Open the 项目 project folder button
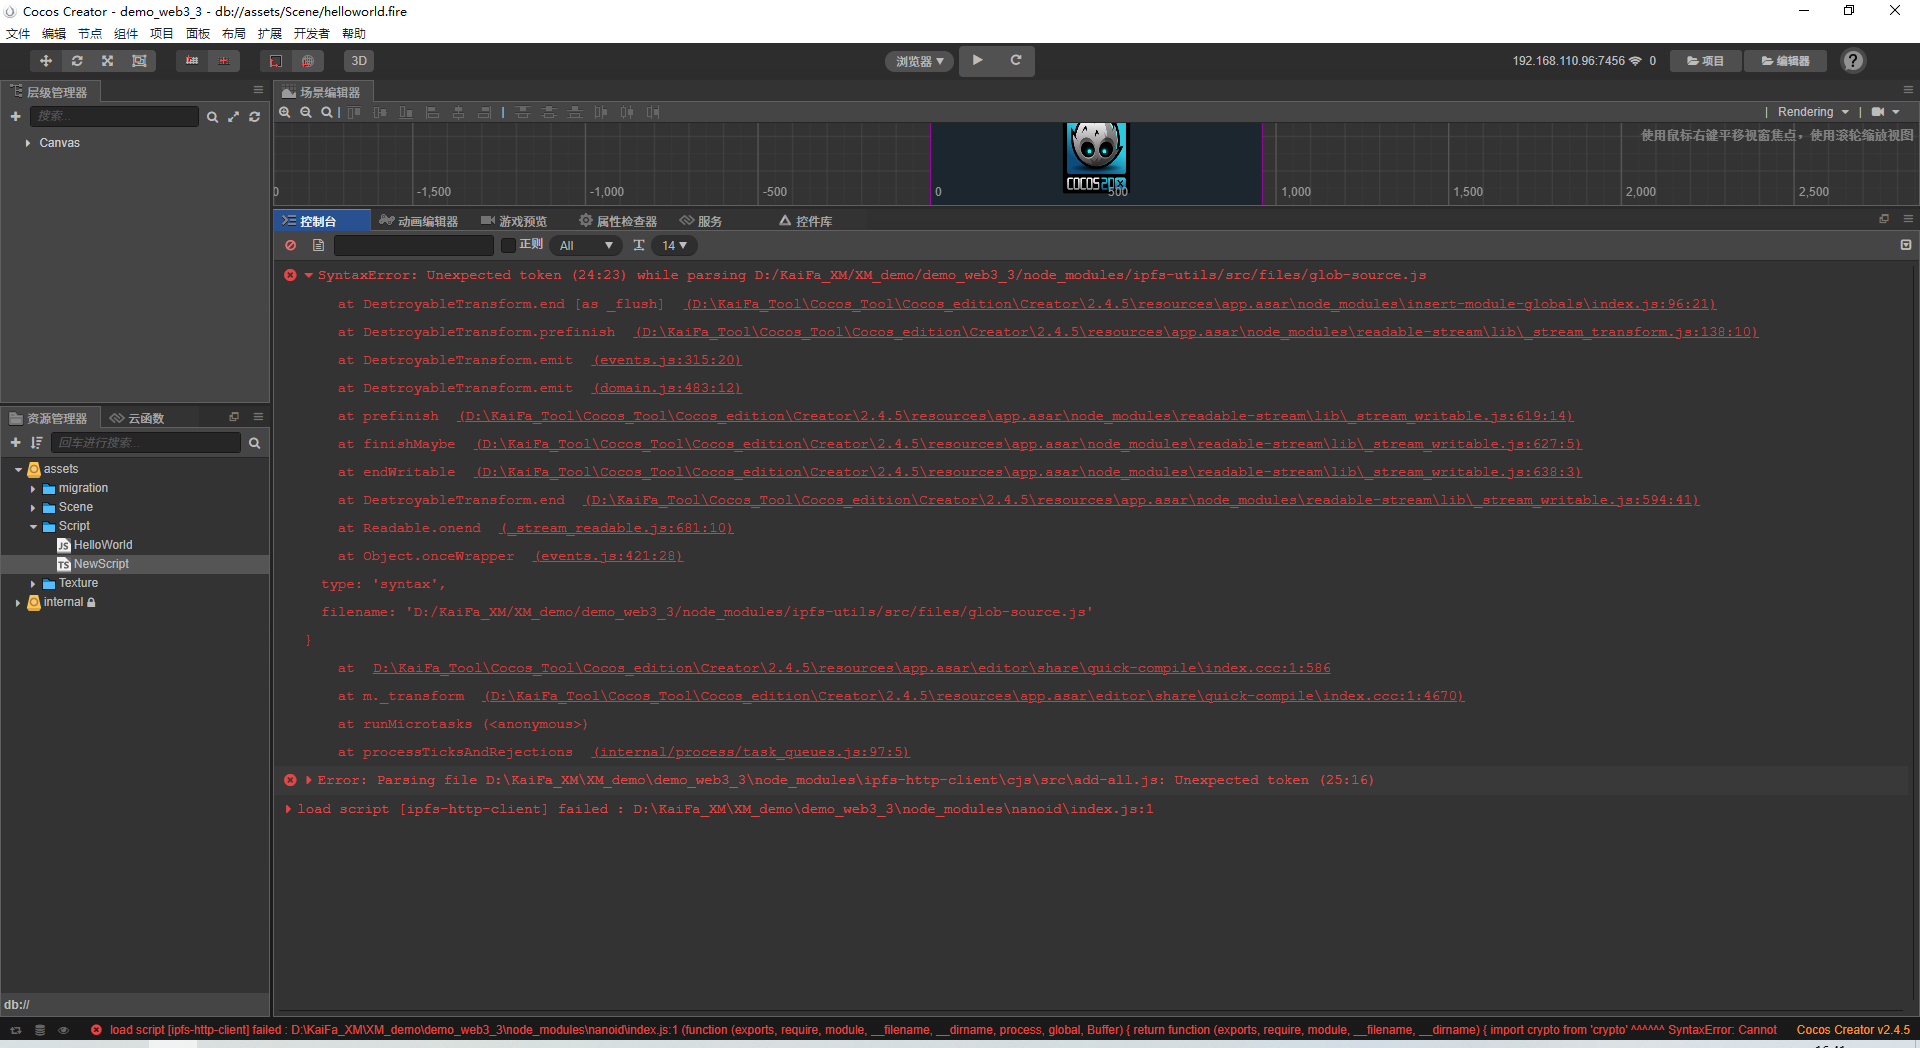1920x1048 pixels. pyautogui.click(x=1706, y=61)
